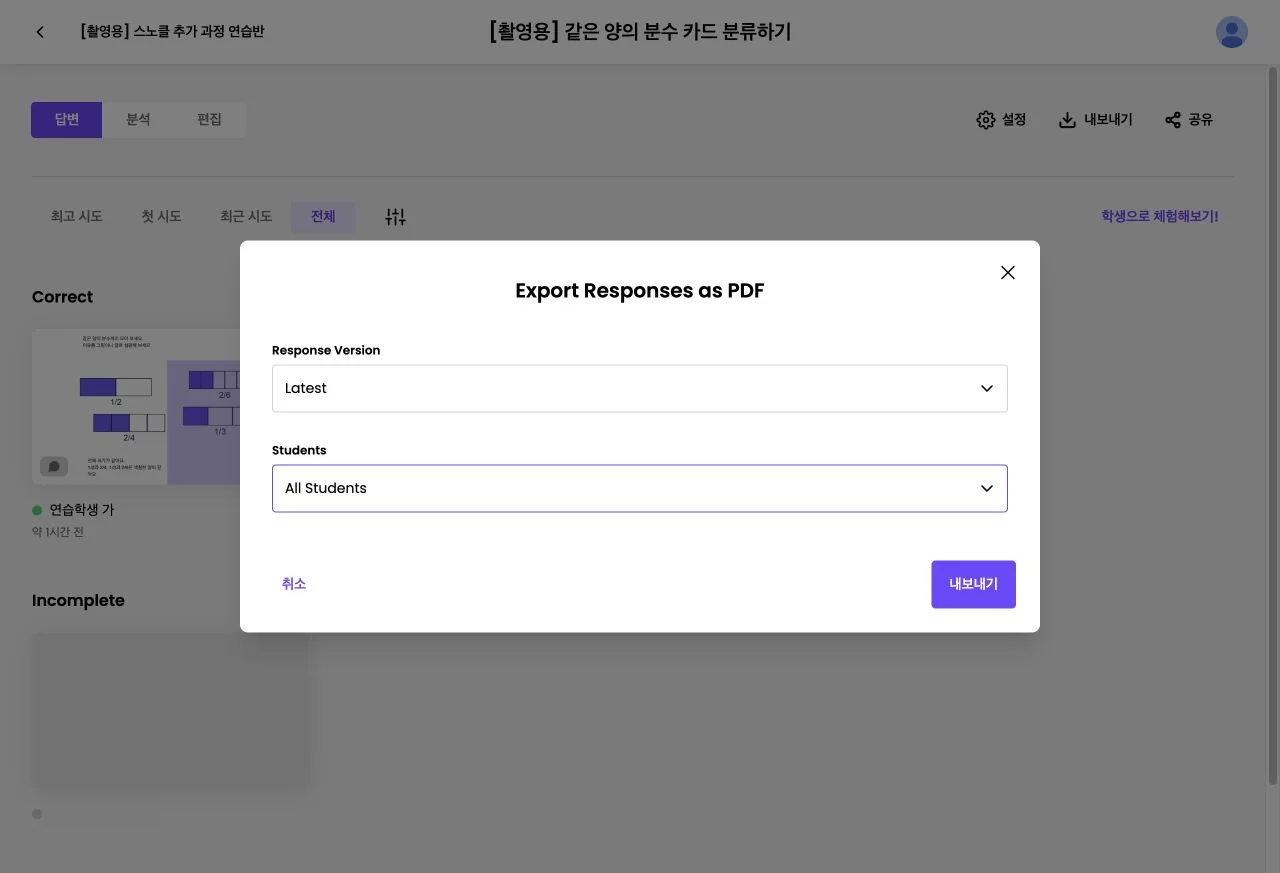Click the Export Responses as PDF title
The height and width of the screenshot is (873, 1280).
click(x=640, y=291)
